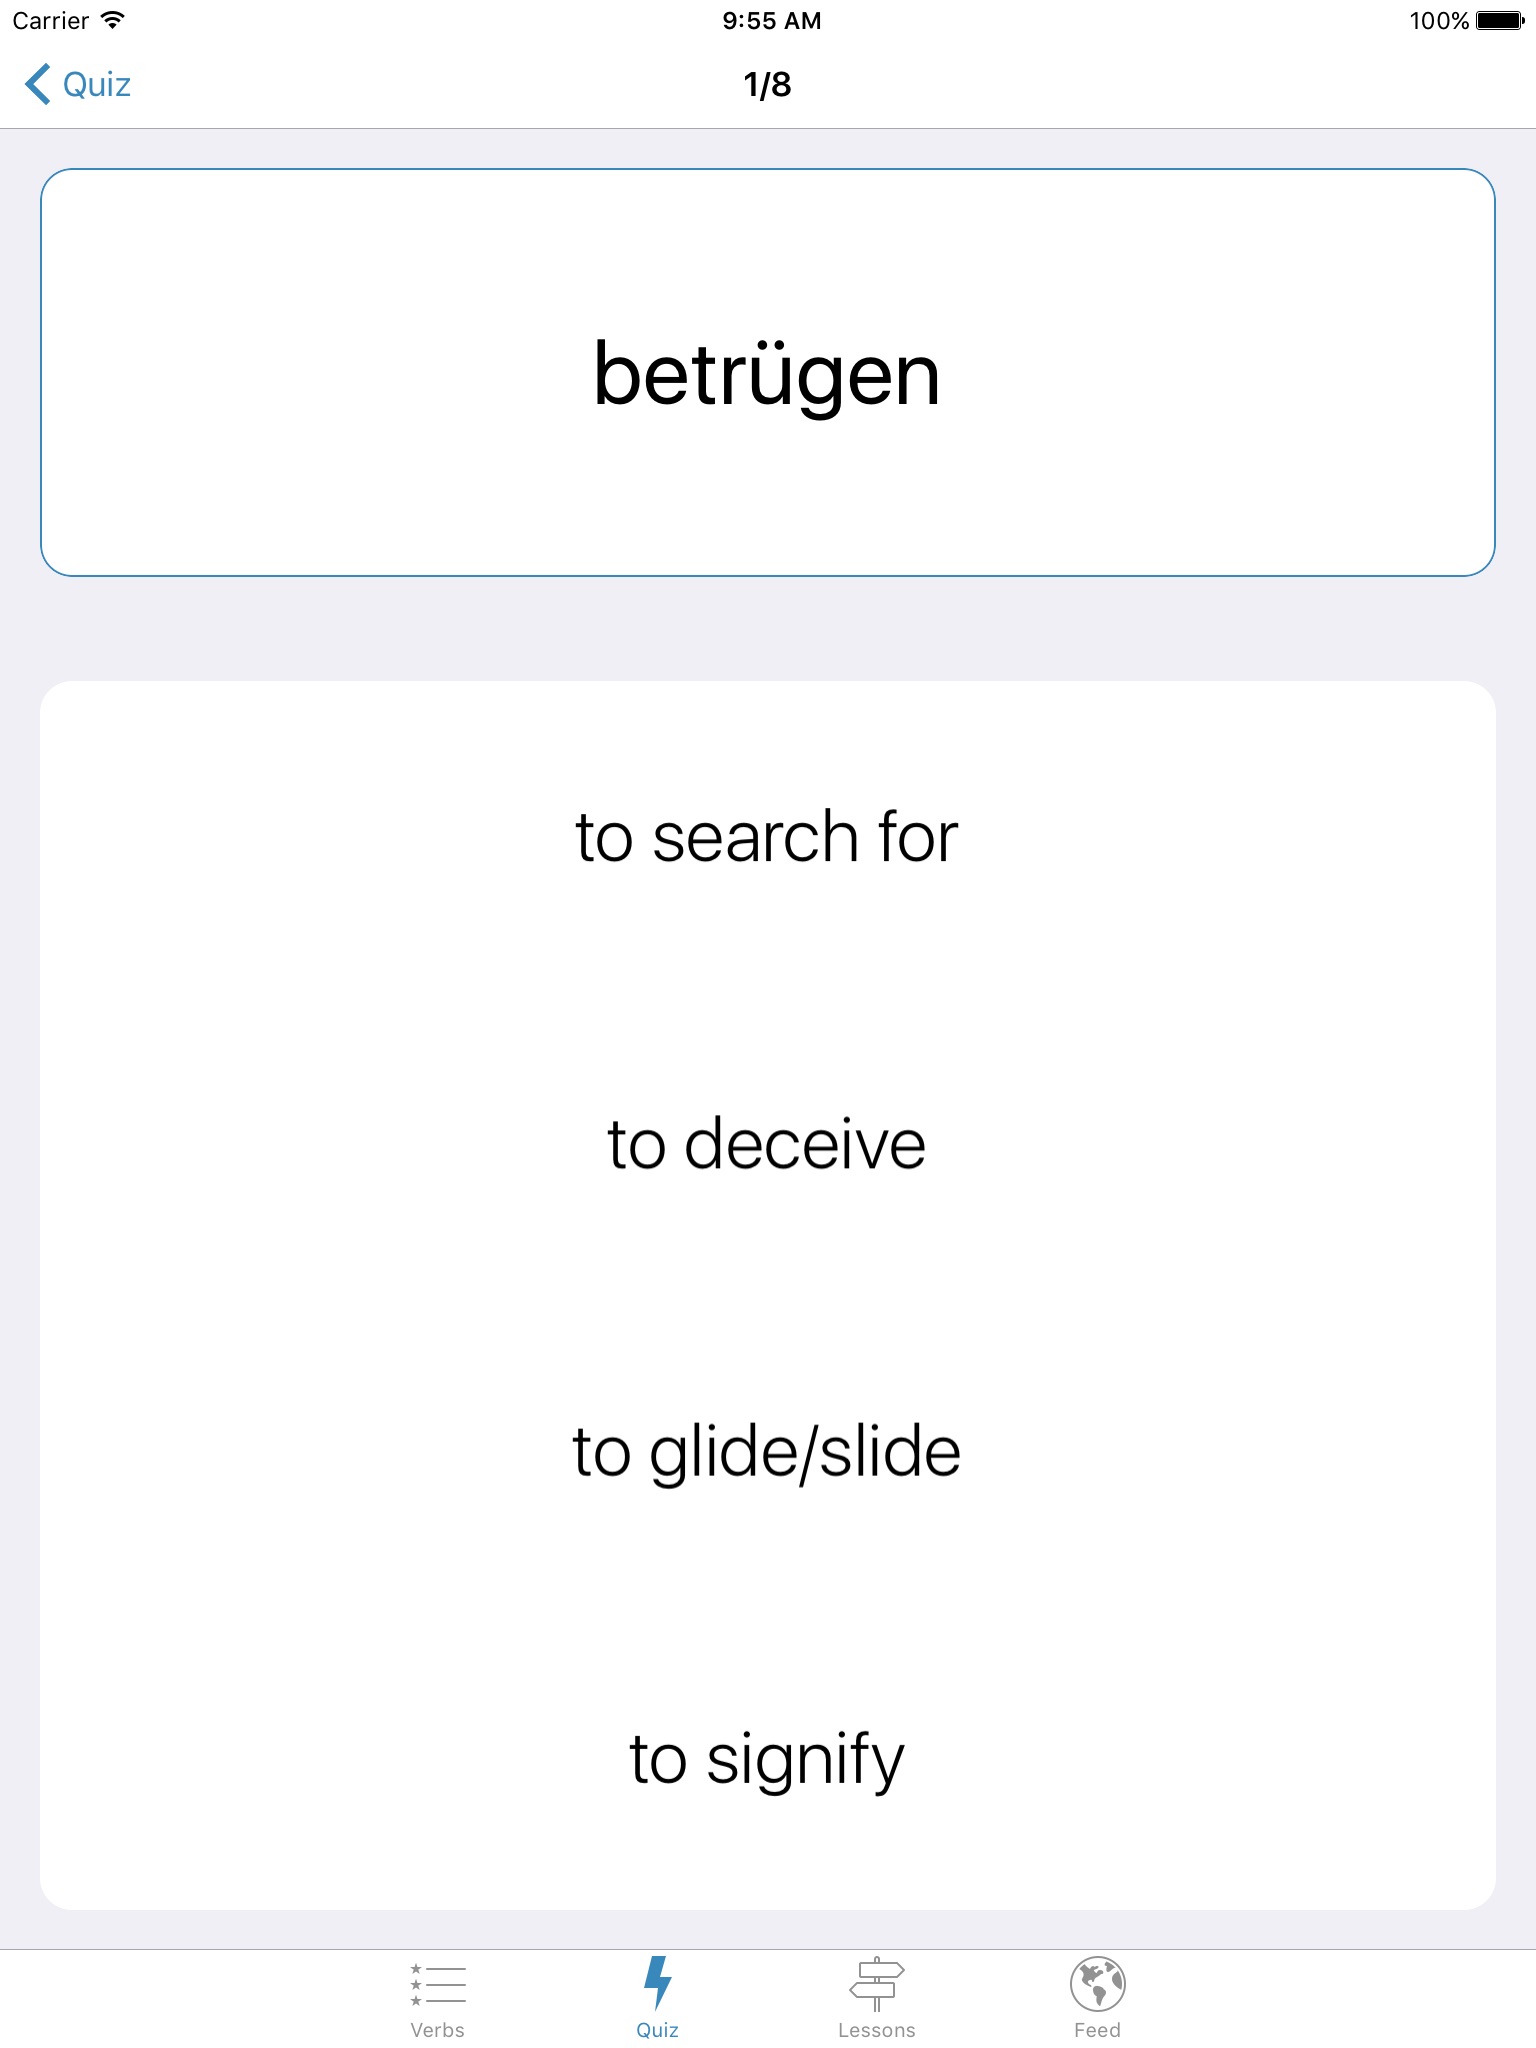Open the Verbs star-list icon
This screenshot has width=1536, height=2048.
438,1985
